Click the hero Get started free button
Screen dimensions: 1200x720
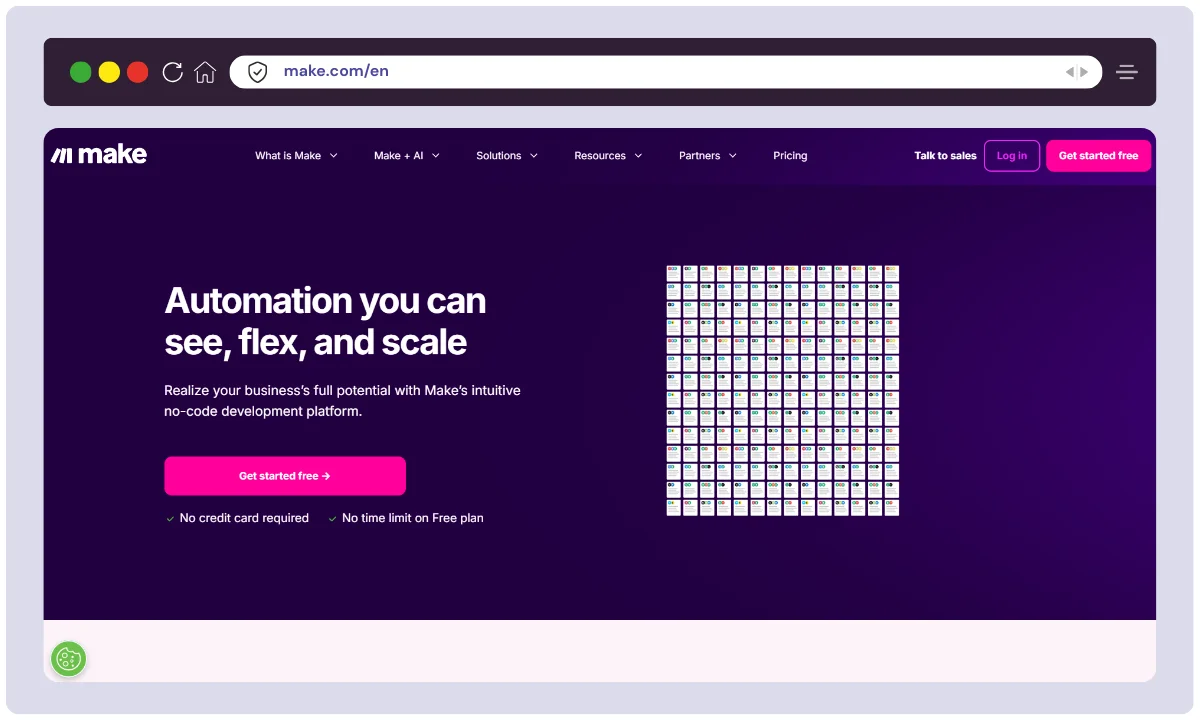[x=285, y=476]
